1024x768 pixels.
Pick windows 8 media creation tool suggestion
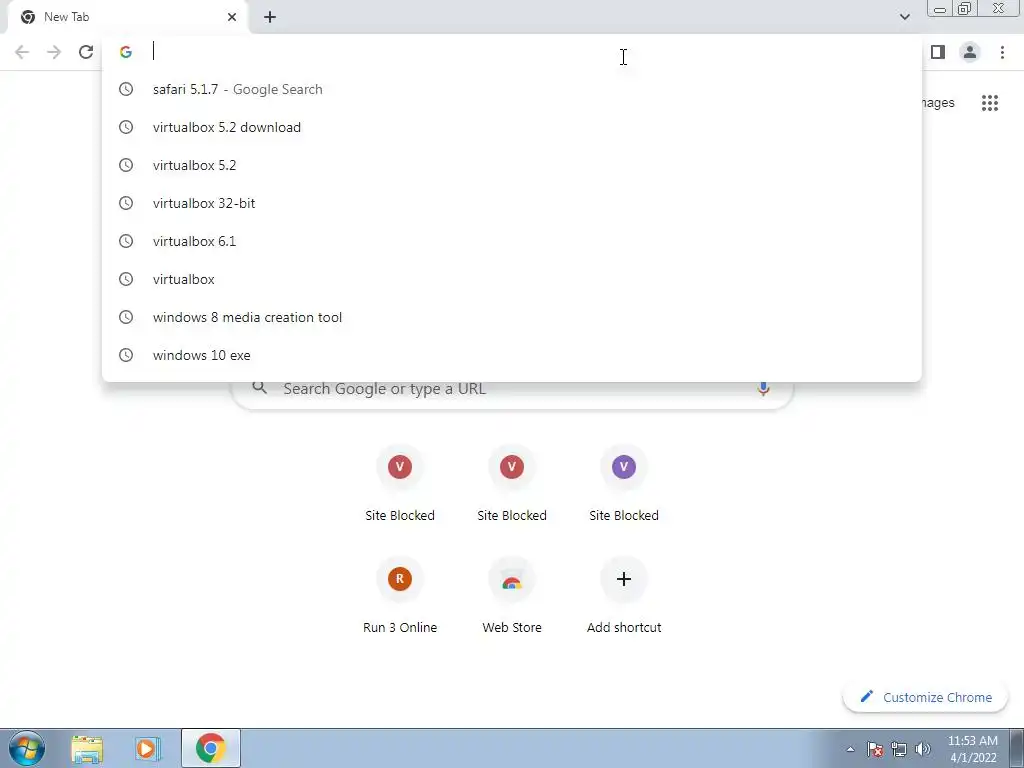(512, 317)
